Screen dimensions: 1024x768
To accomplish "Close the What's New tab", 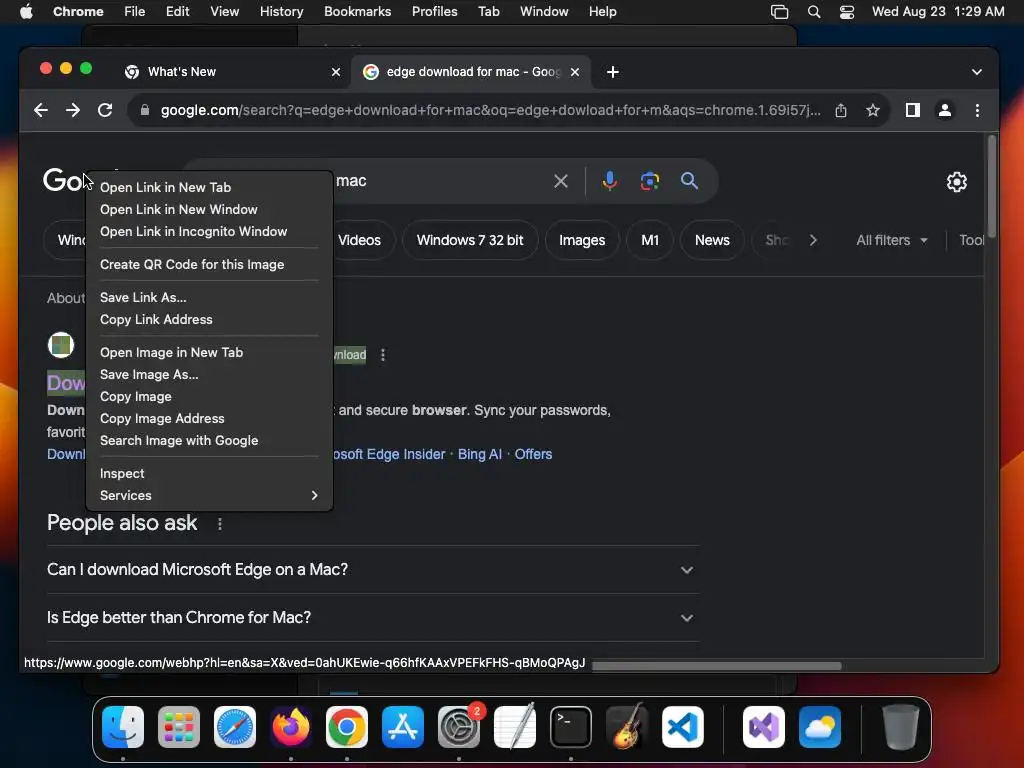I will click(x=336, y=72).
